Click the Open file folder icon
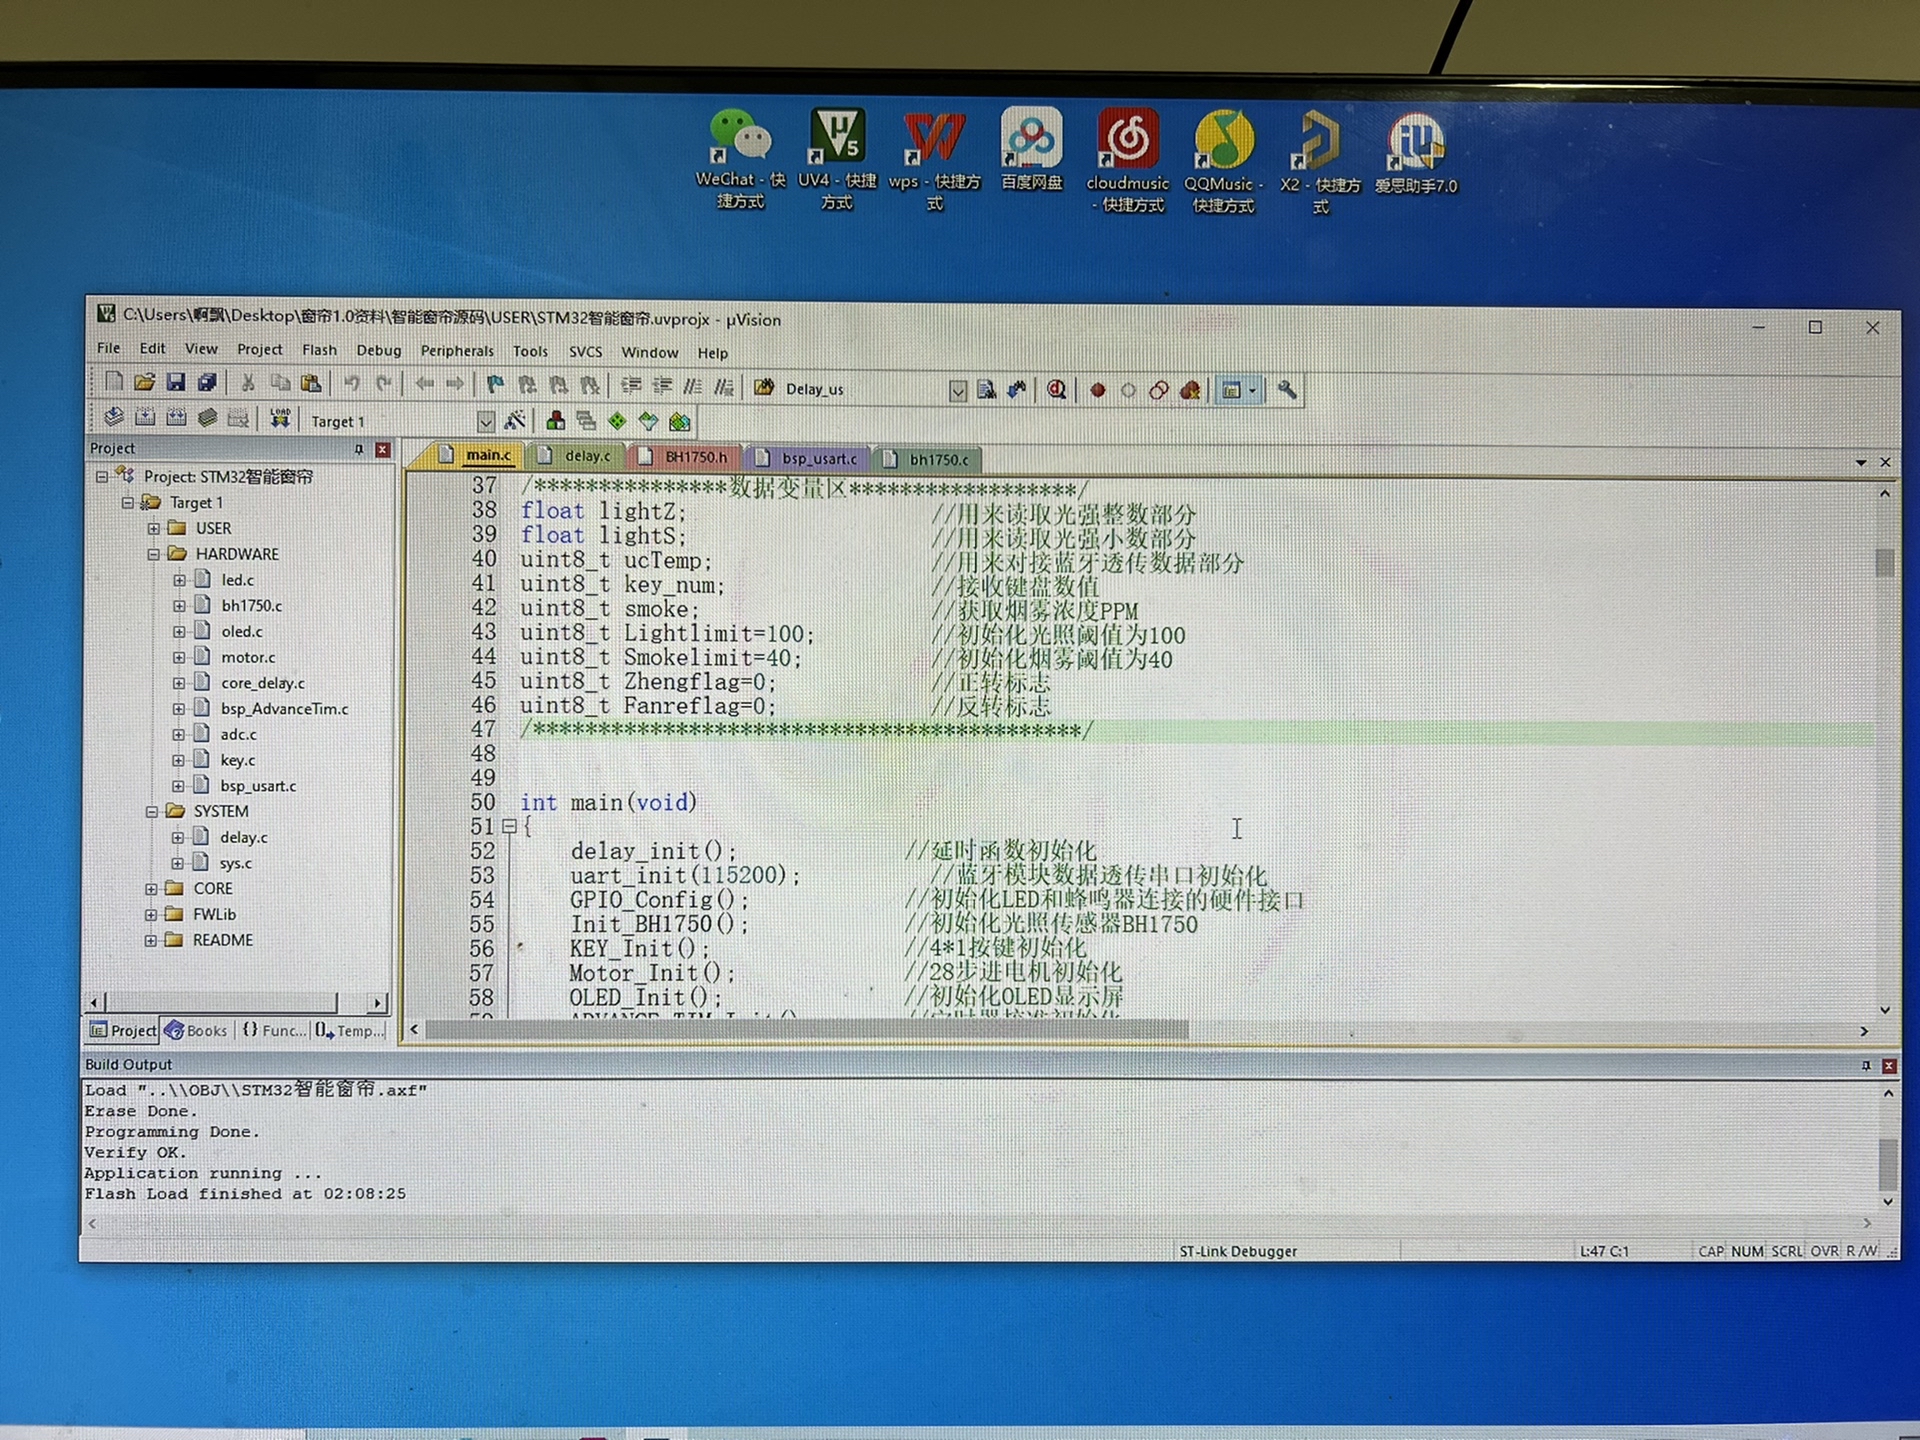The image size is (1920, 1440). tap(144, 383)
